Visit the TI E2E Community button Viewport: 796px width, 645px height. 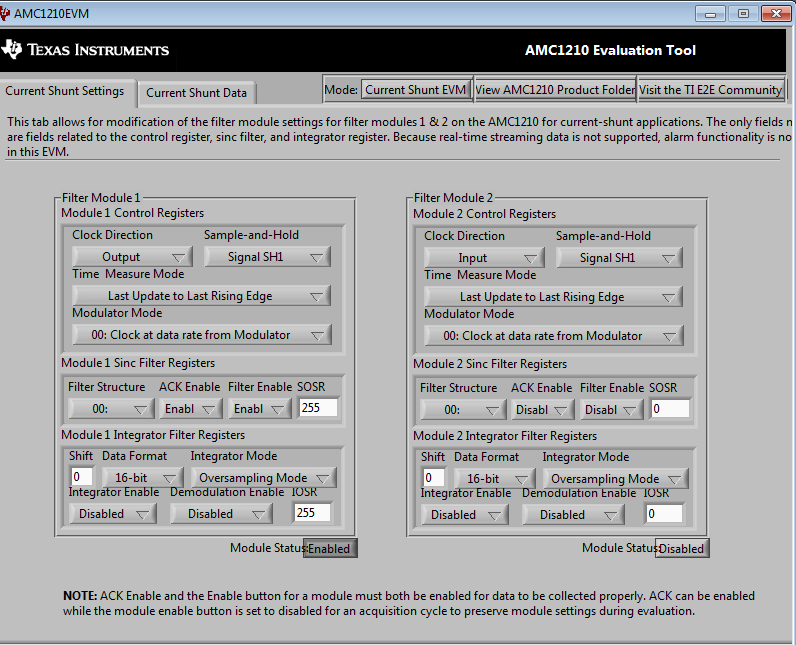tap(711, 90)
